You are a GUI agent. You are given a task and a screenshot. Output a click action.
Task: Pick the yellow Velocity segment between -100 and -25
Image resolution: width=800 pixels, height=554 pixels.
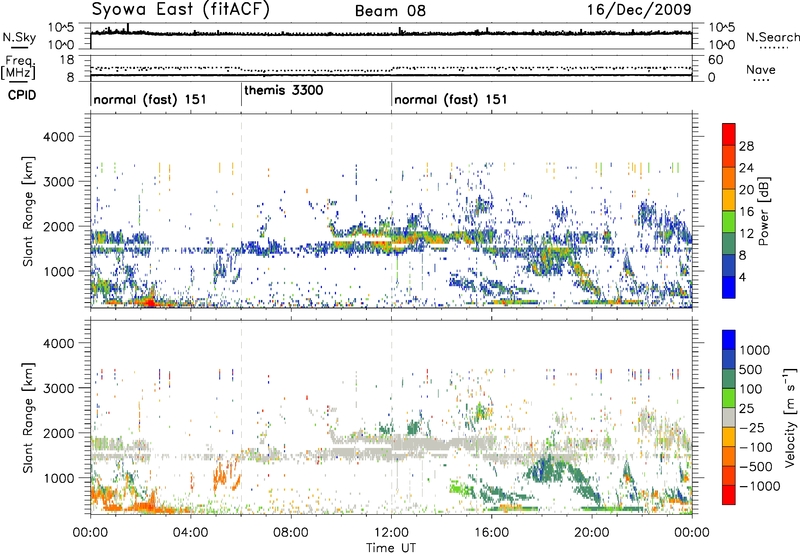[729, 437]
